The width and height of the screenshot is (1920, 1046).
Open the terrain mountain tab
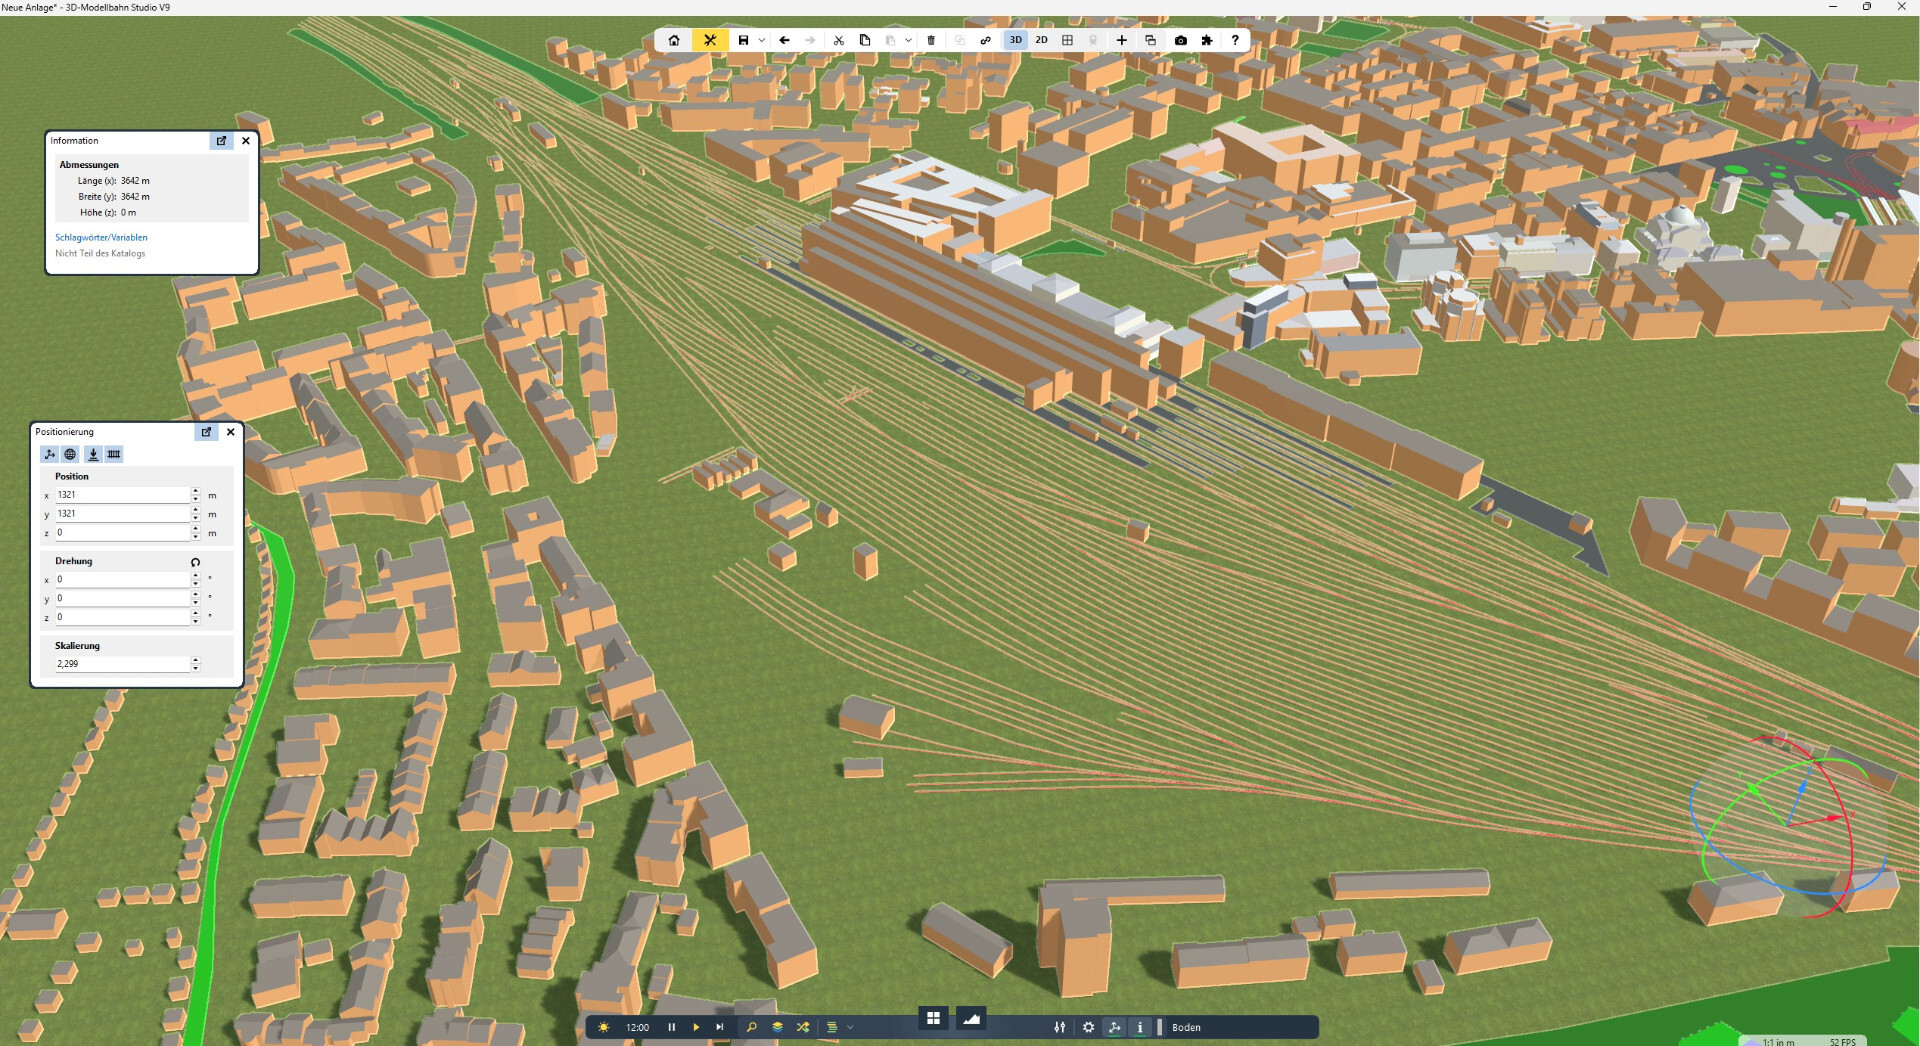pos(971,1018)
